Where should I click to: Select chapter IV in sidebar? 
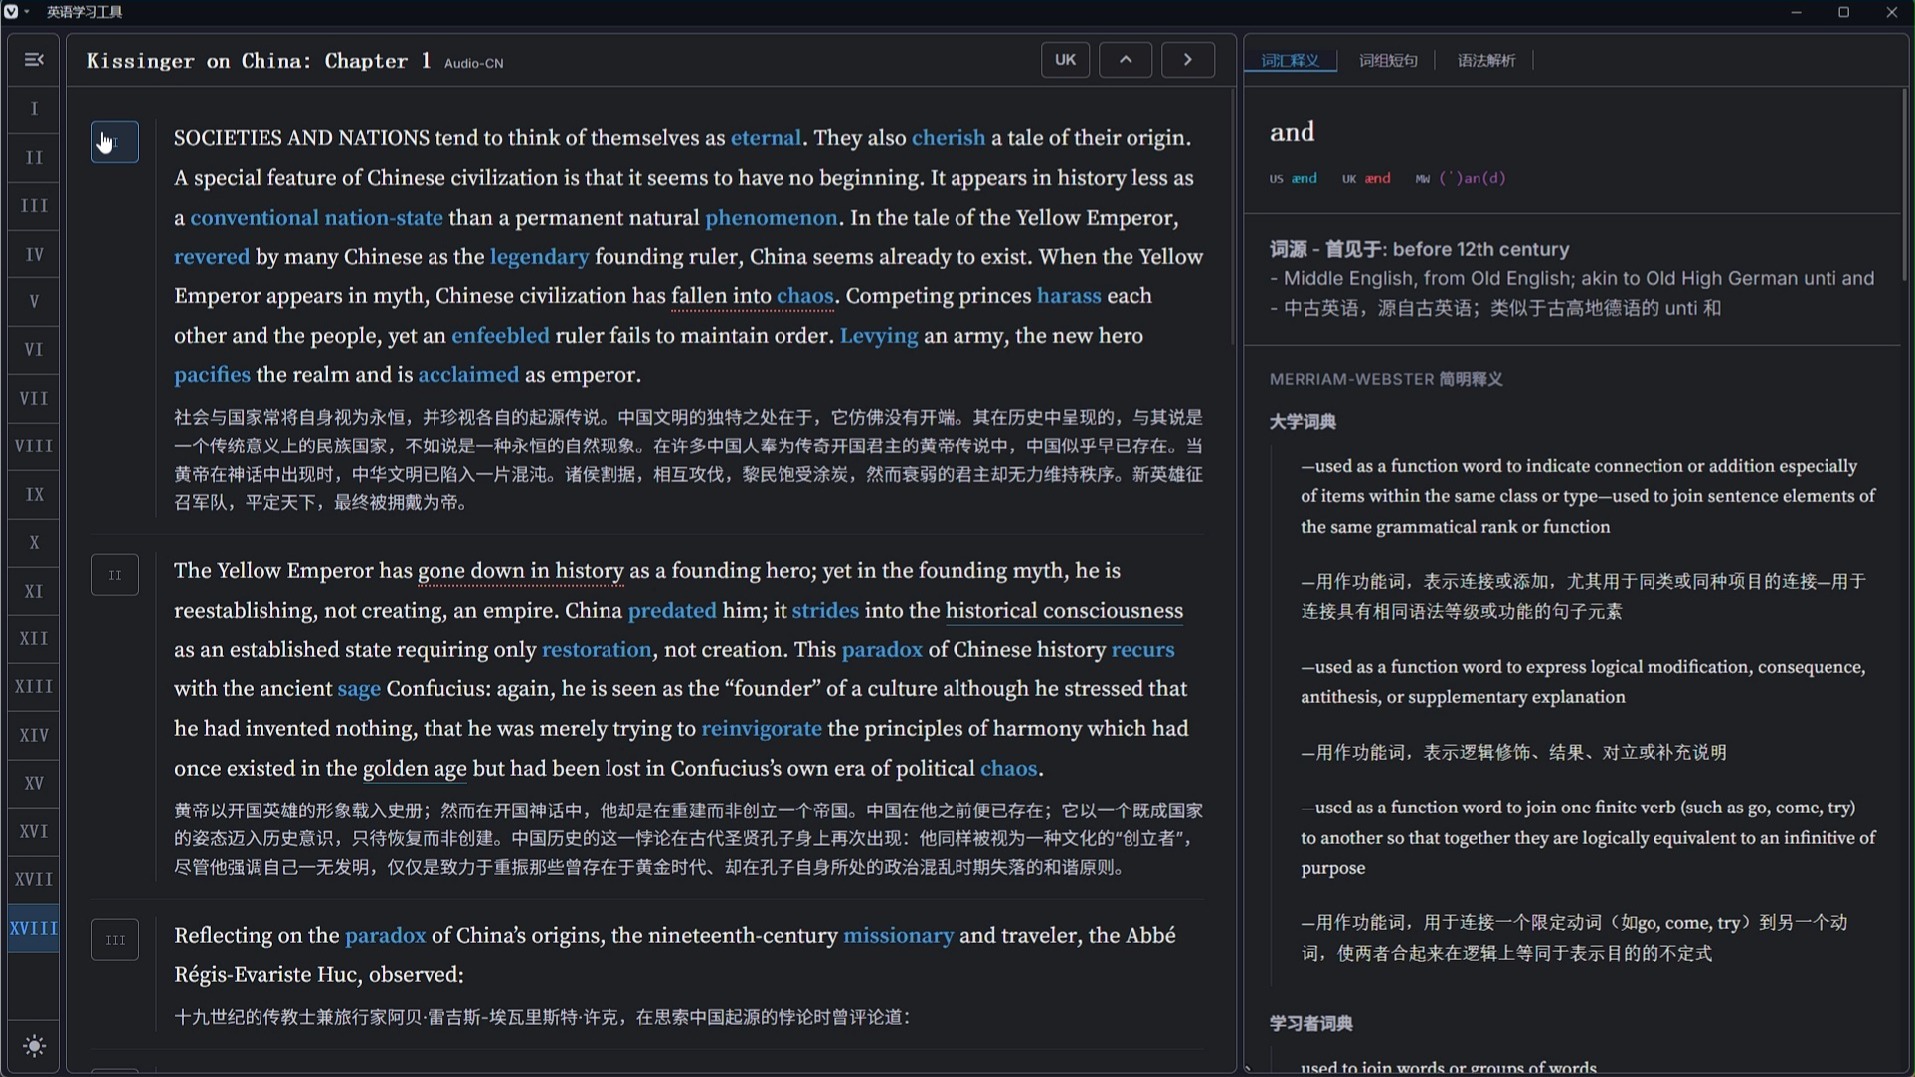click(34, 255)
